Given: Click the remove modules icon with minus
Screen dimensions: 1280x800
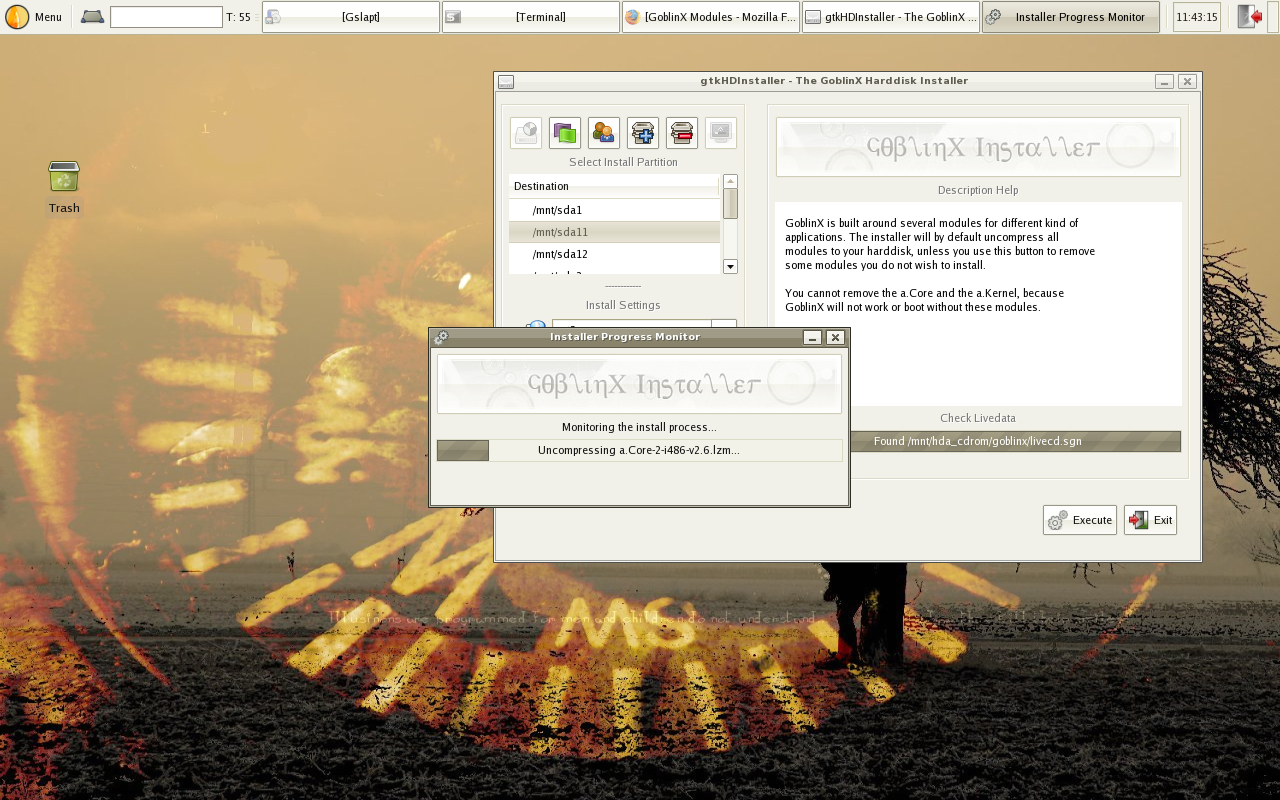Looking at the screenshot, I should (x=682, y=133).
